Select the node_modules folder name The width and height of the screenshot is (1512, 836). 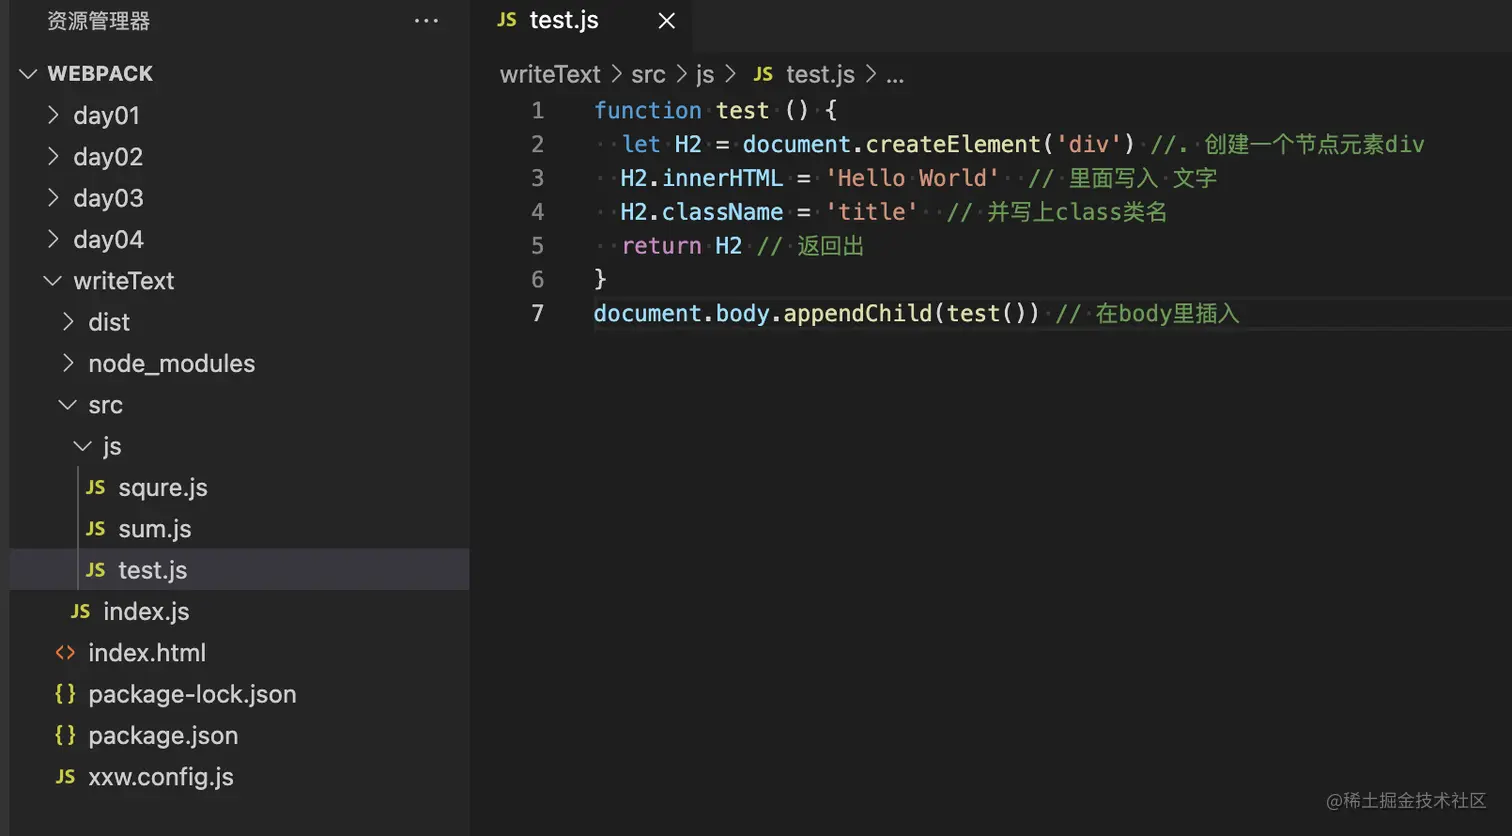coord(172,364)
